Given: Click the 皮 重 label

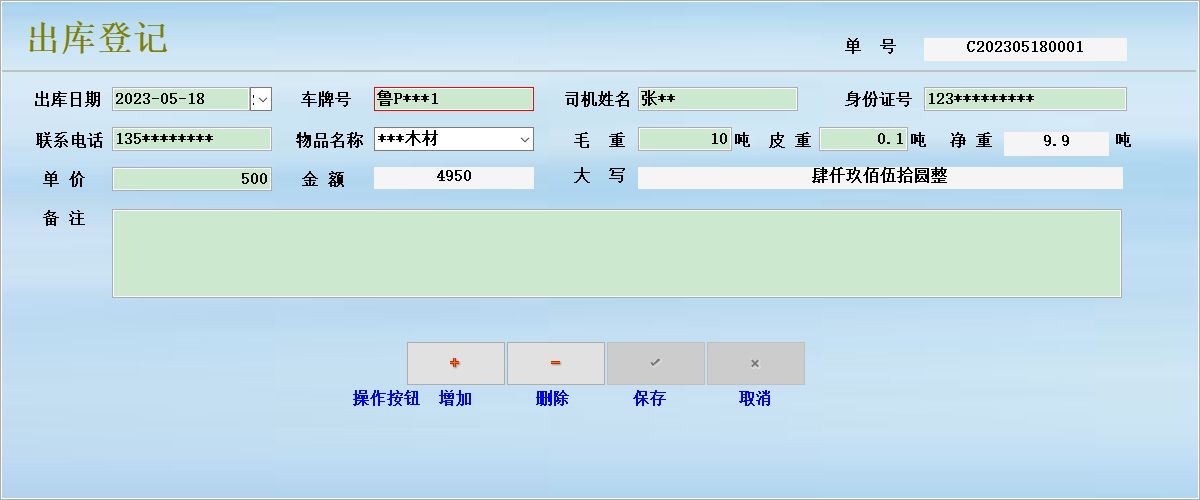Looking at the screenshot, I should point(789,140).
